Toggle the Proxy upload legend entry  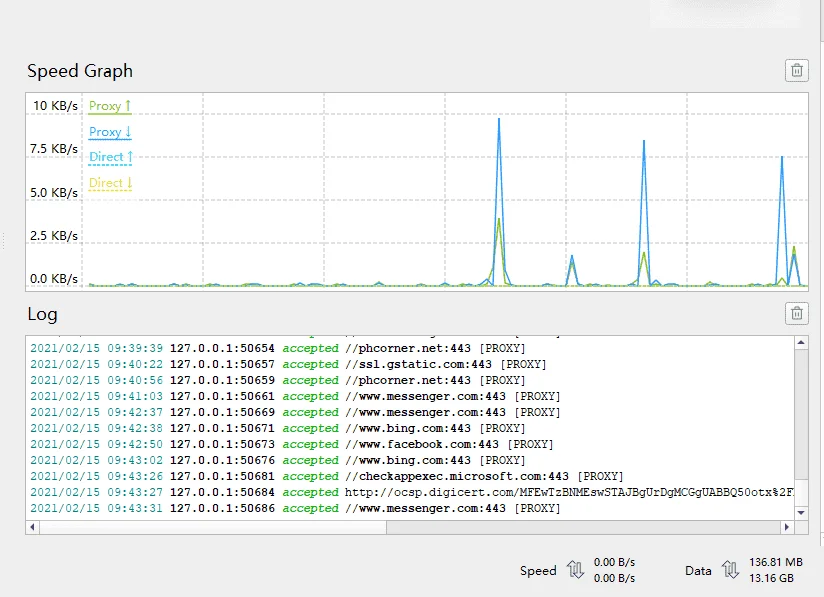(x=110, y=106)
